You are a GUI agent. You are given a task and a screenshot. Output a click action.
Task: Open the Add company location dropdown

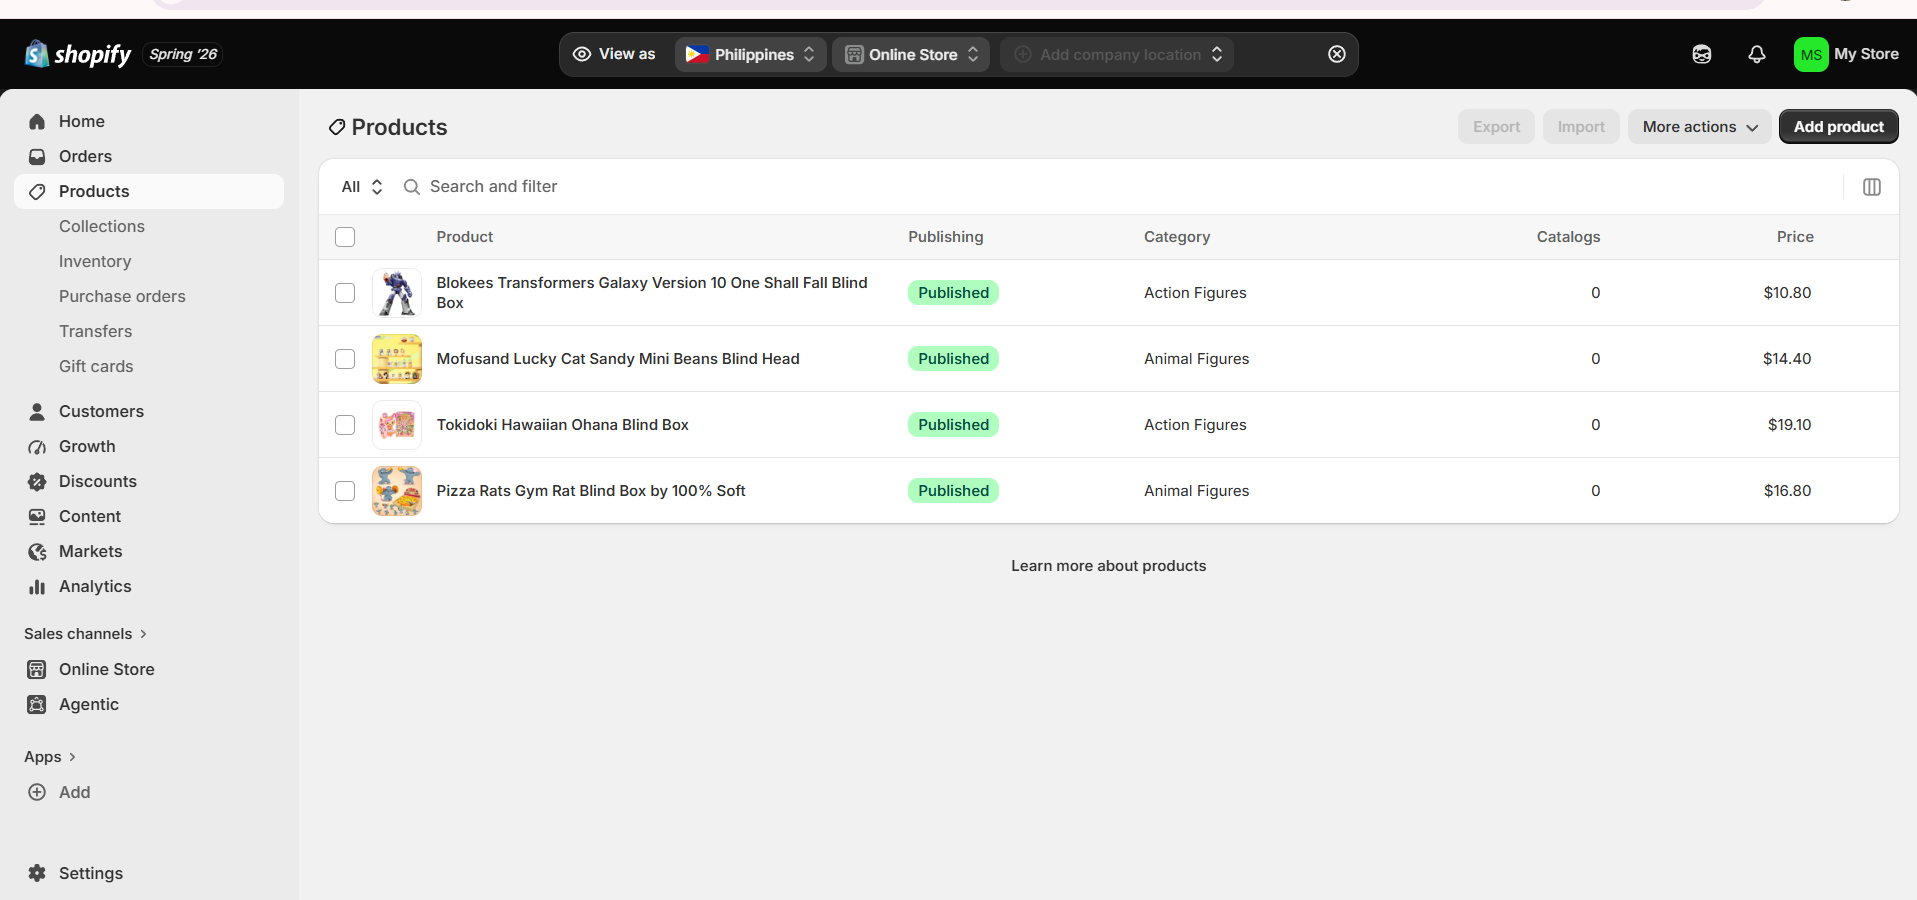click(x=1117, y=54)
